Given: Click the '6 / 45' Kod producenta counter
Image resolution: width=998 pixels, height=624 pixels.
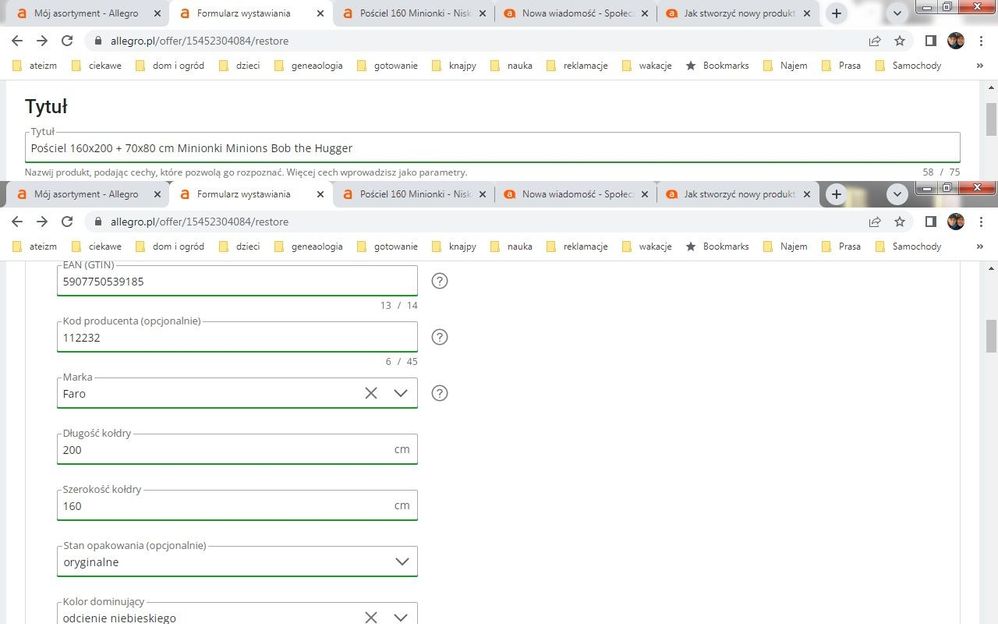Looking at the screenshot, I should 401,362.
